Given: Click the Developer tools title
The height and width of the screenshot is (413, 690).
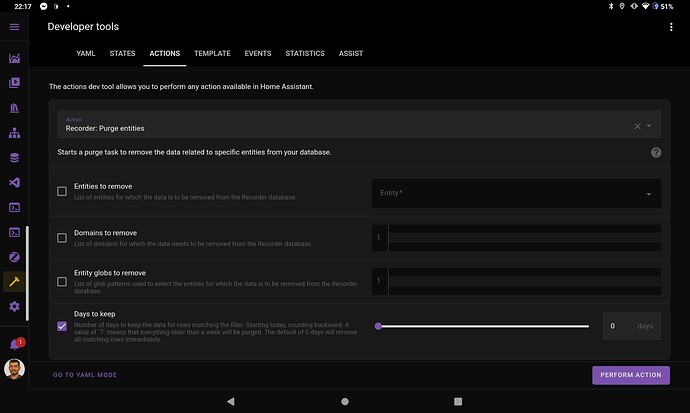Looking at the screenshot, I should pyautogui.click(x=83, y=26).
